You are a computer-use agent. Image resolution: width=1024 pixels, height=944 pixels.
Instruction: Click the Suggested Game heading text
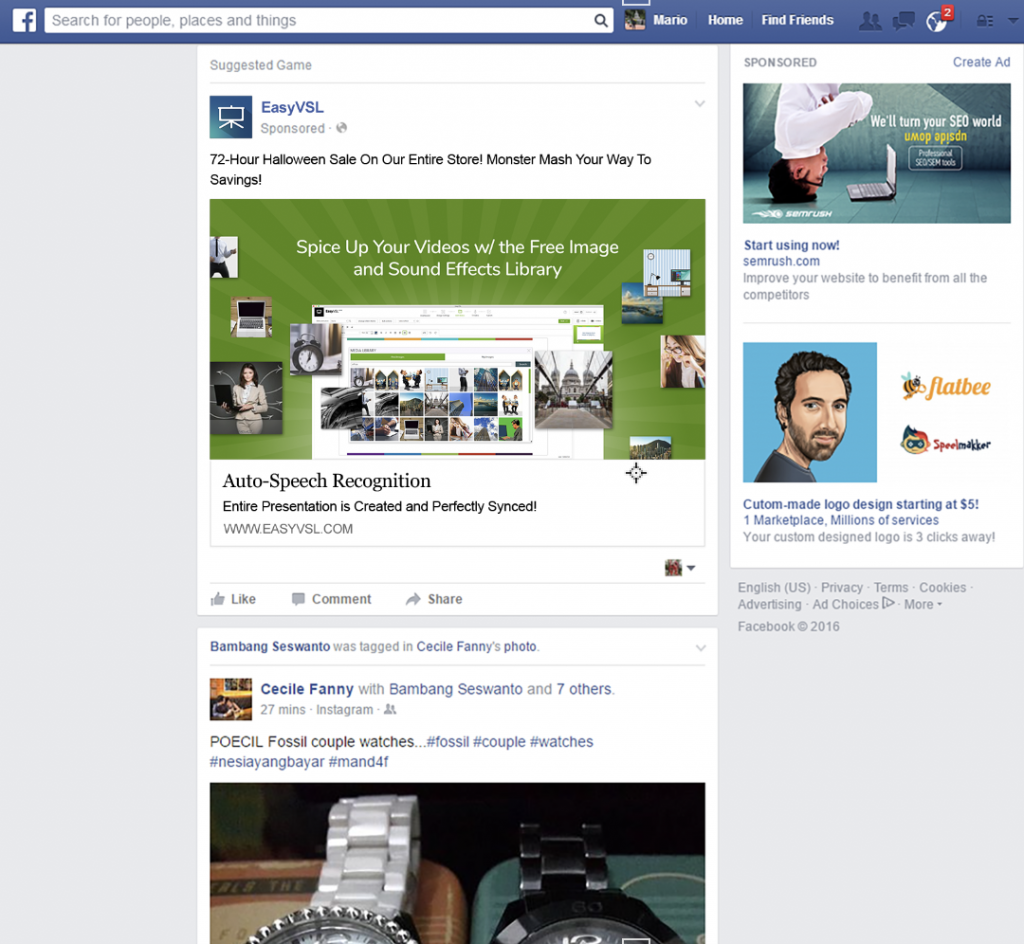click(x=261, y=65)
